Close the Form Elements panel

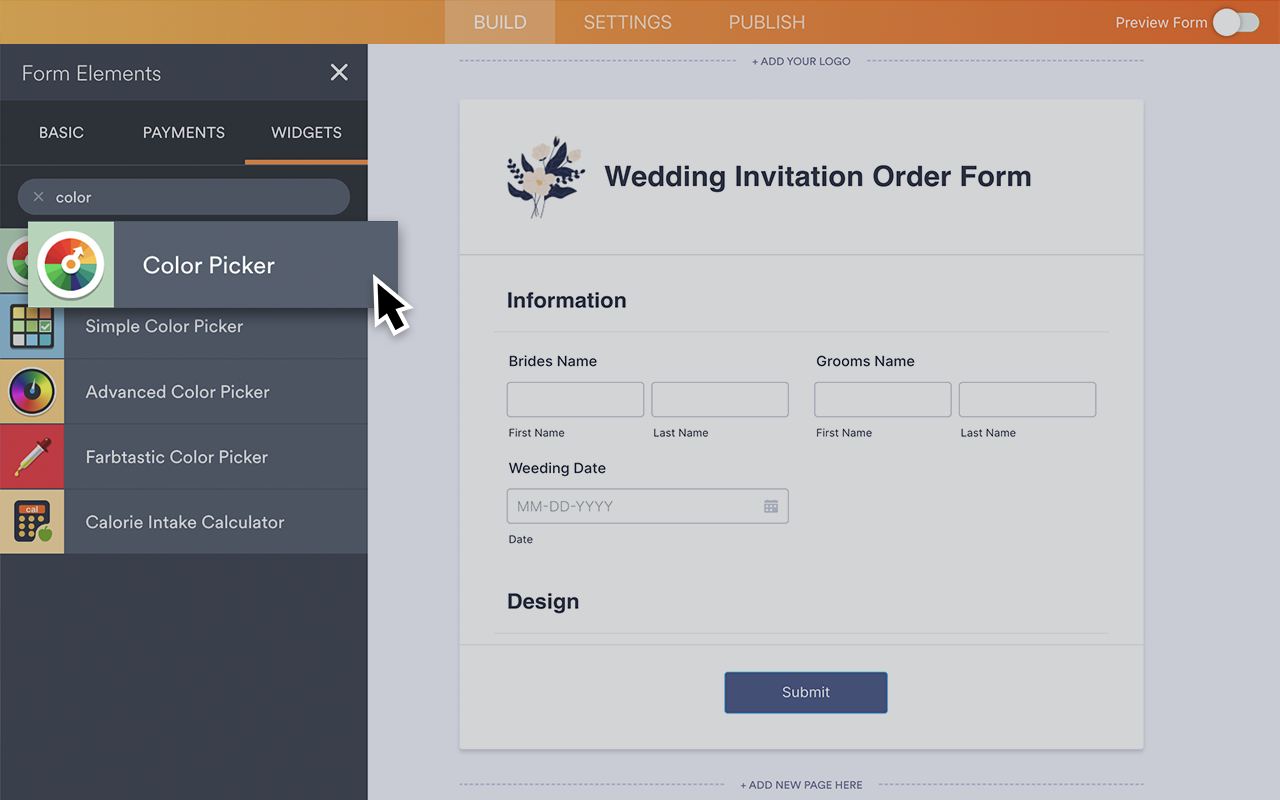pos(339,72)
